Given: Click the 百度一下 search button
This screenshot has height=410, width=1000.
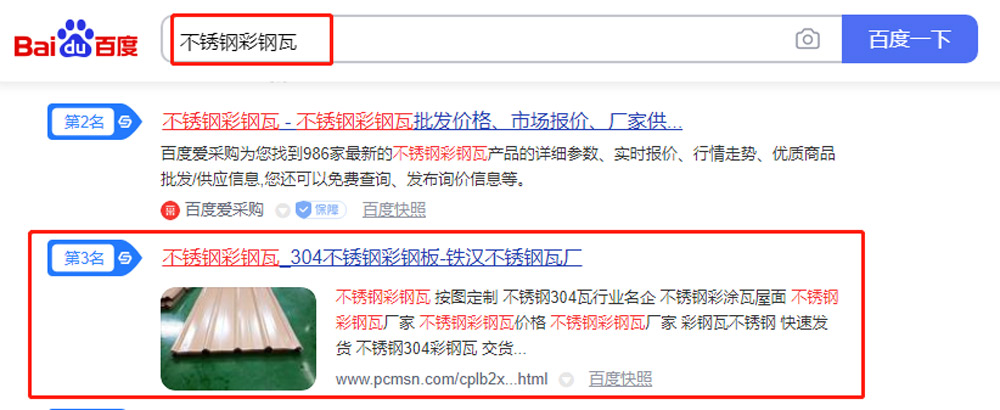Looking at the screenshot, I should click(909, 39).
